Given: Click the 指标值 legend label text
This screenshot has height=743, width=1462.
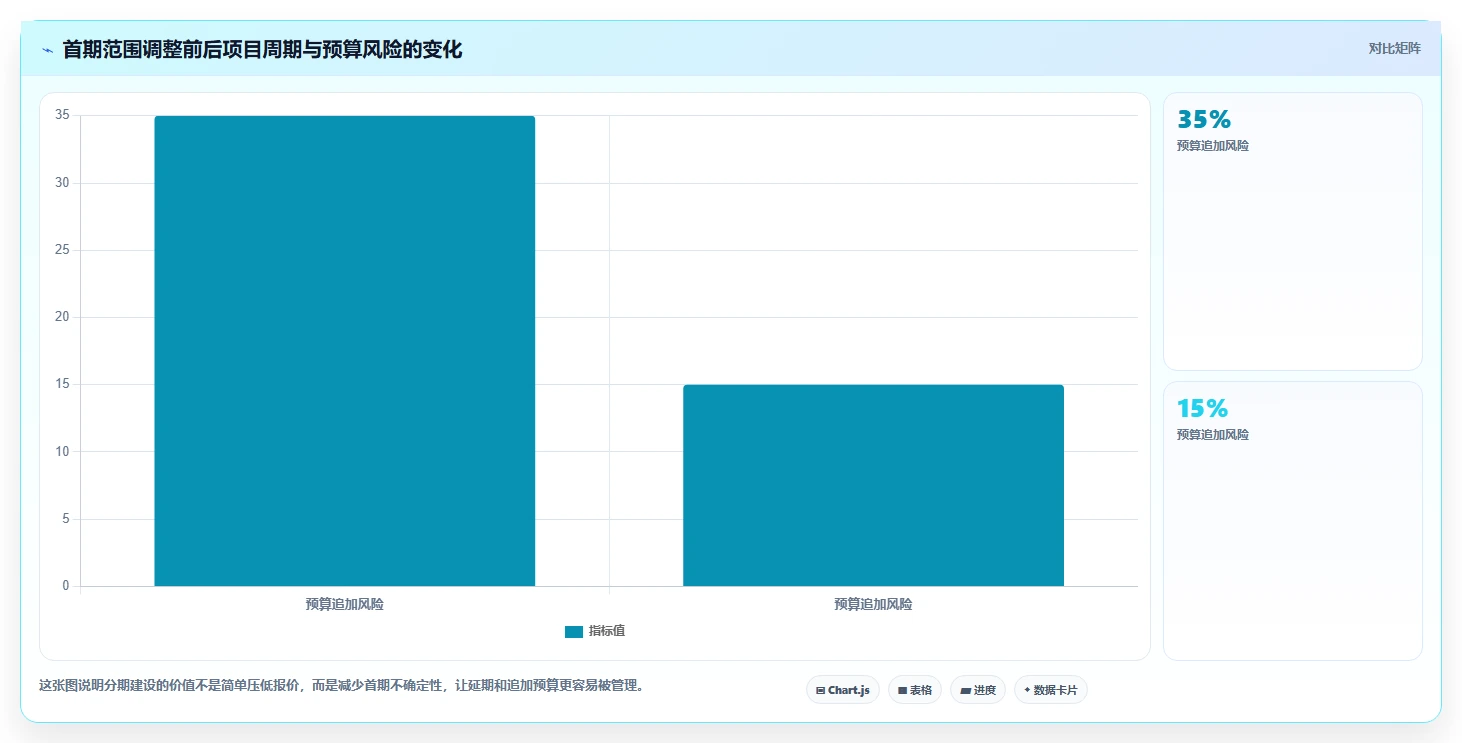Looking at the screenshot, I should 607,631.
